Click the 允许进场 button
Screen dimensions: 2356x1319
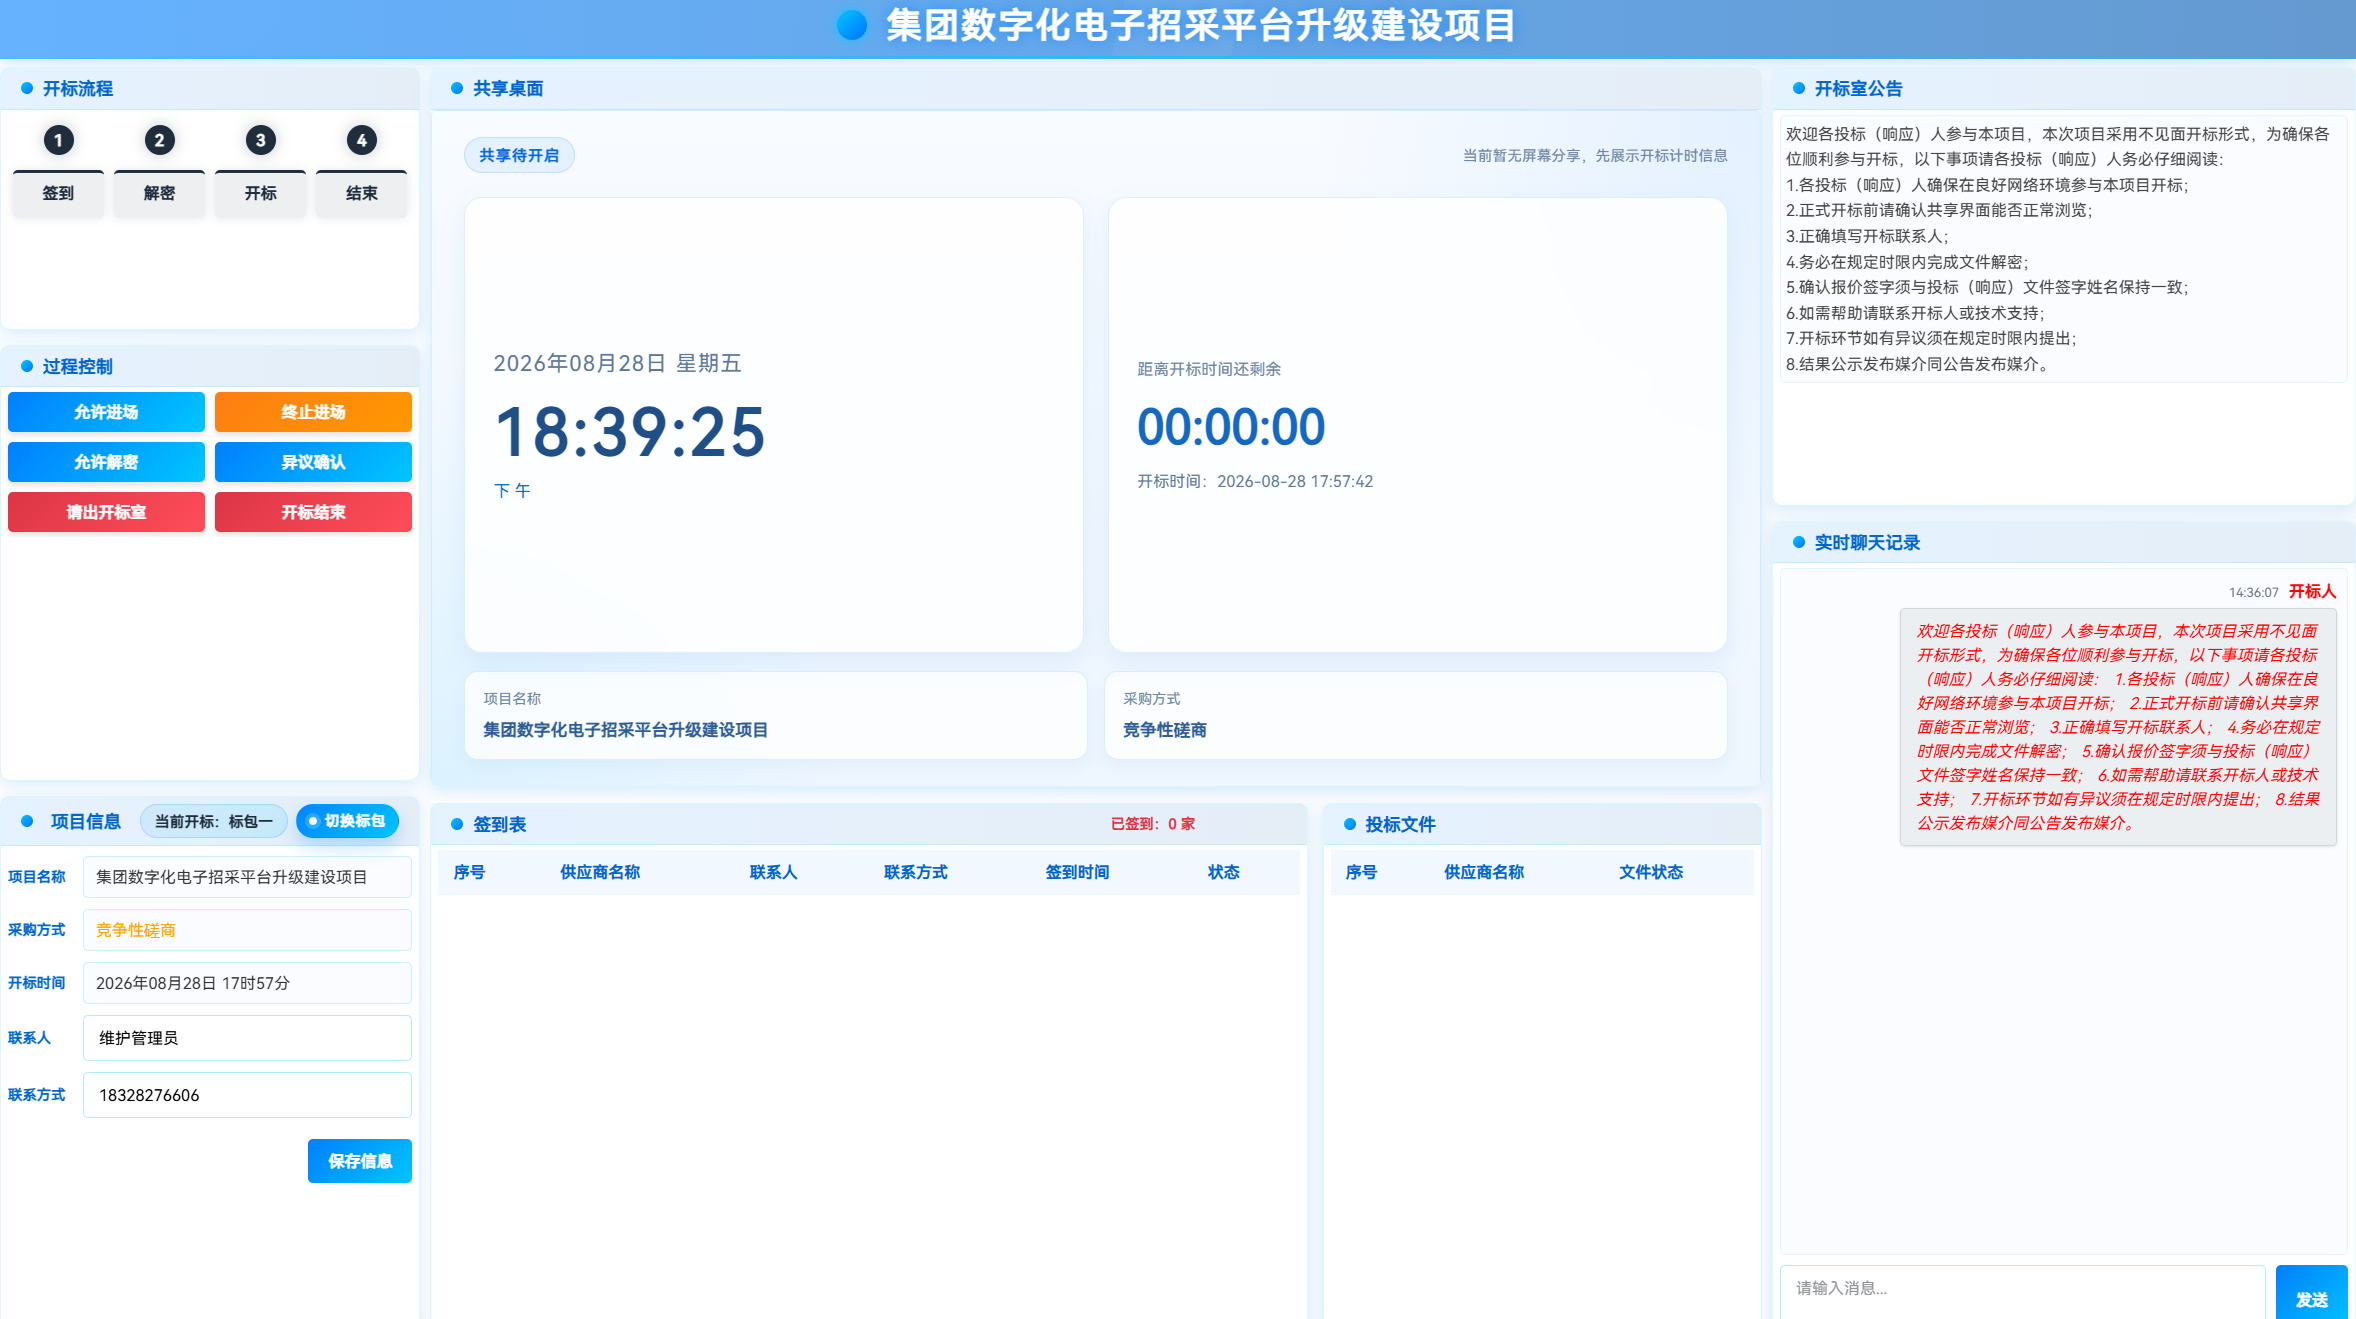tap(106, 412)
